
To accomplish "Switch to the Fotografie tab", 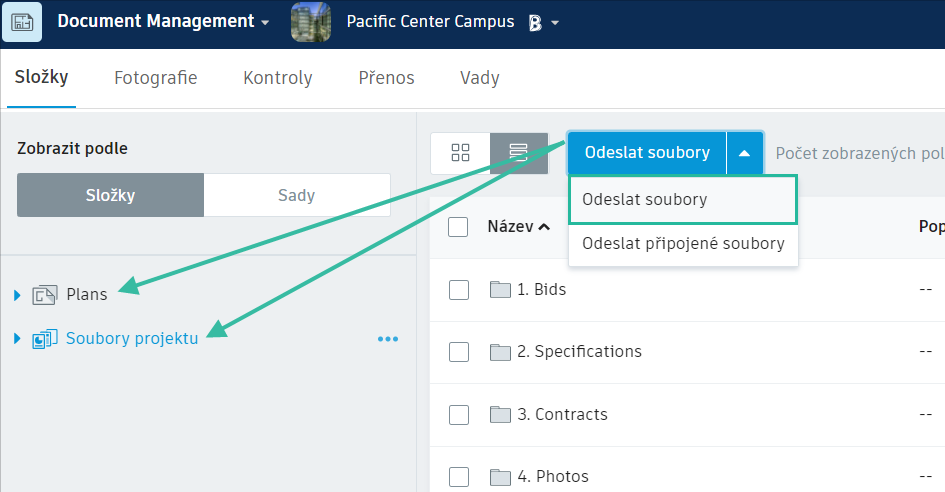I will (x=155, y=78).
